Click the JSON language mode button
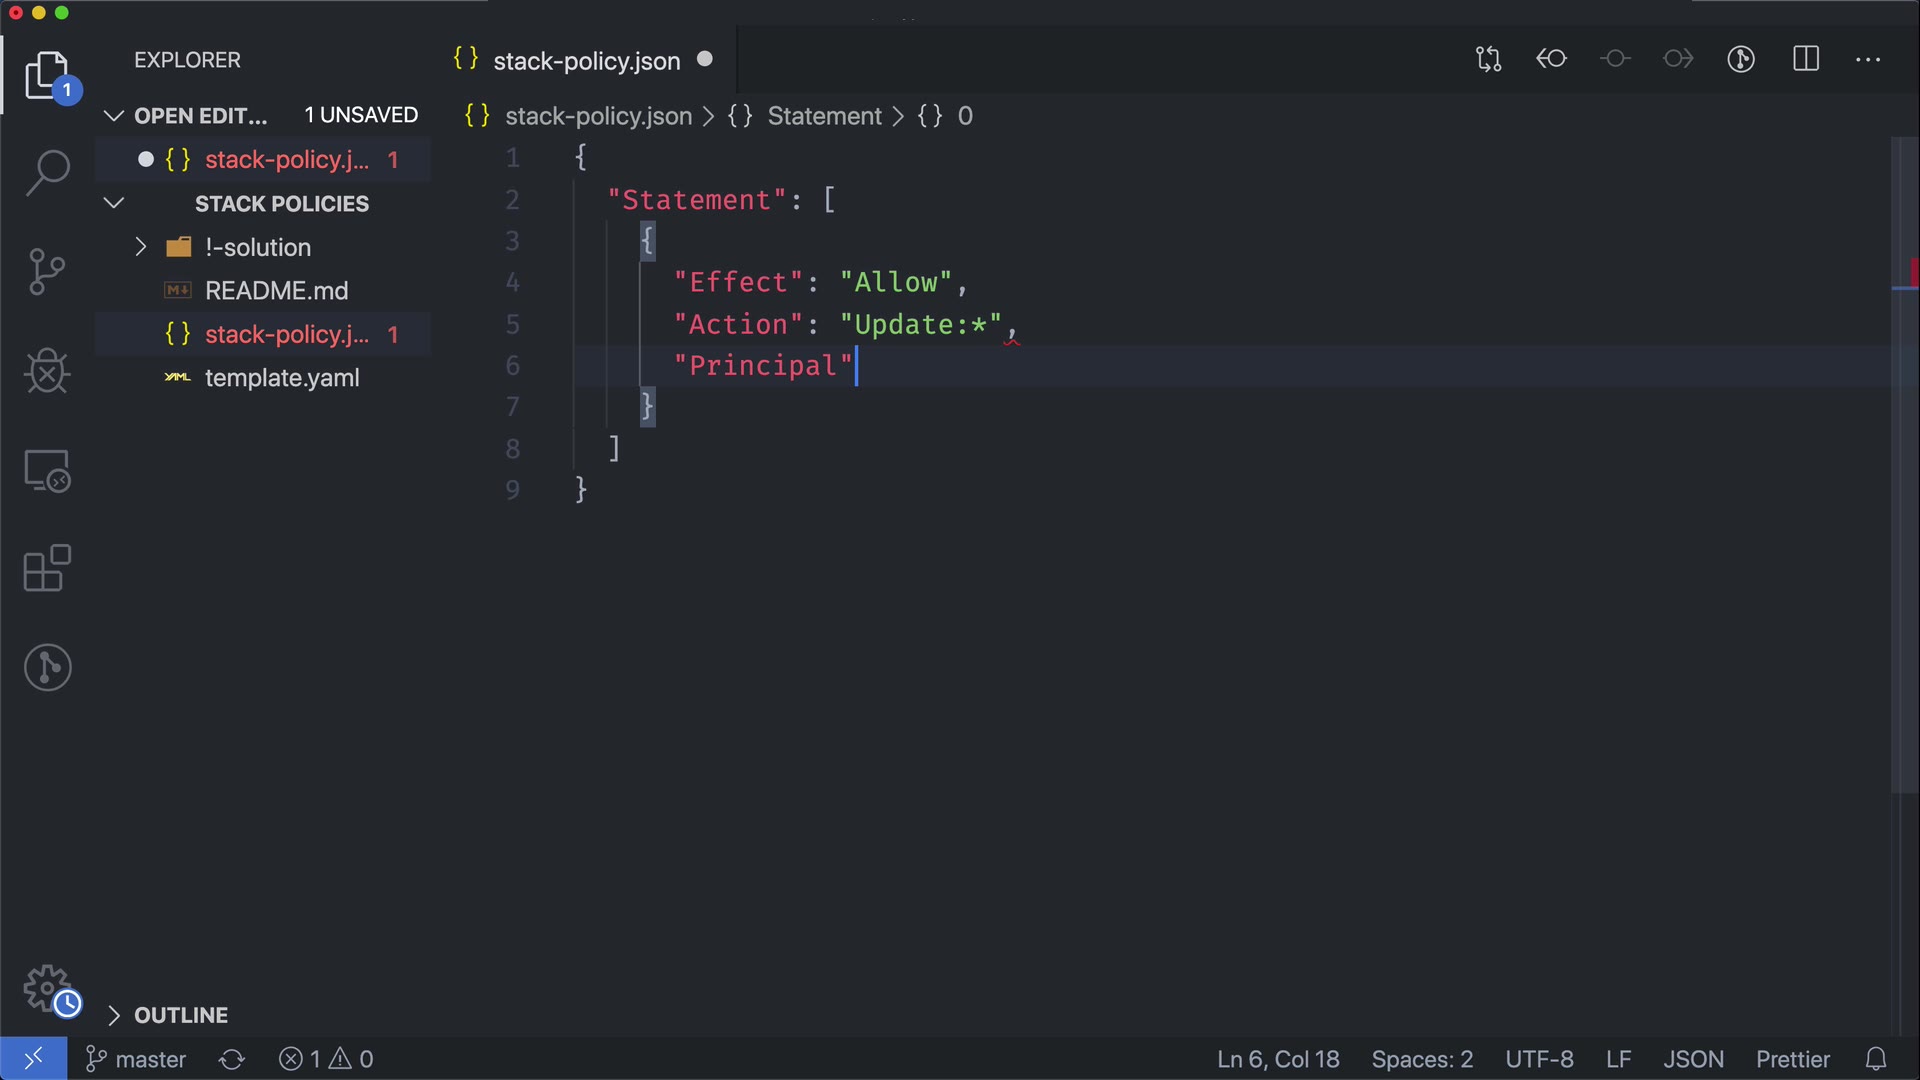The width and height of the screenshot is (1920, 1080). tap(1693, 1059)
